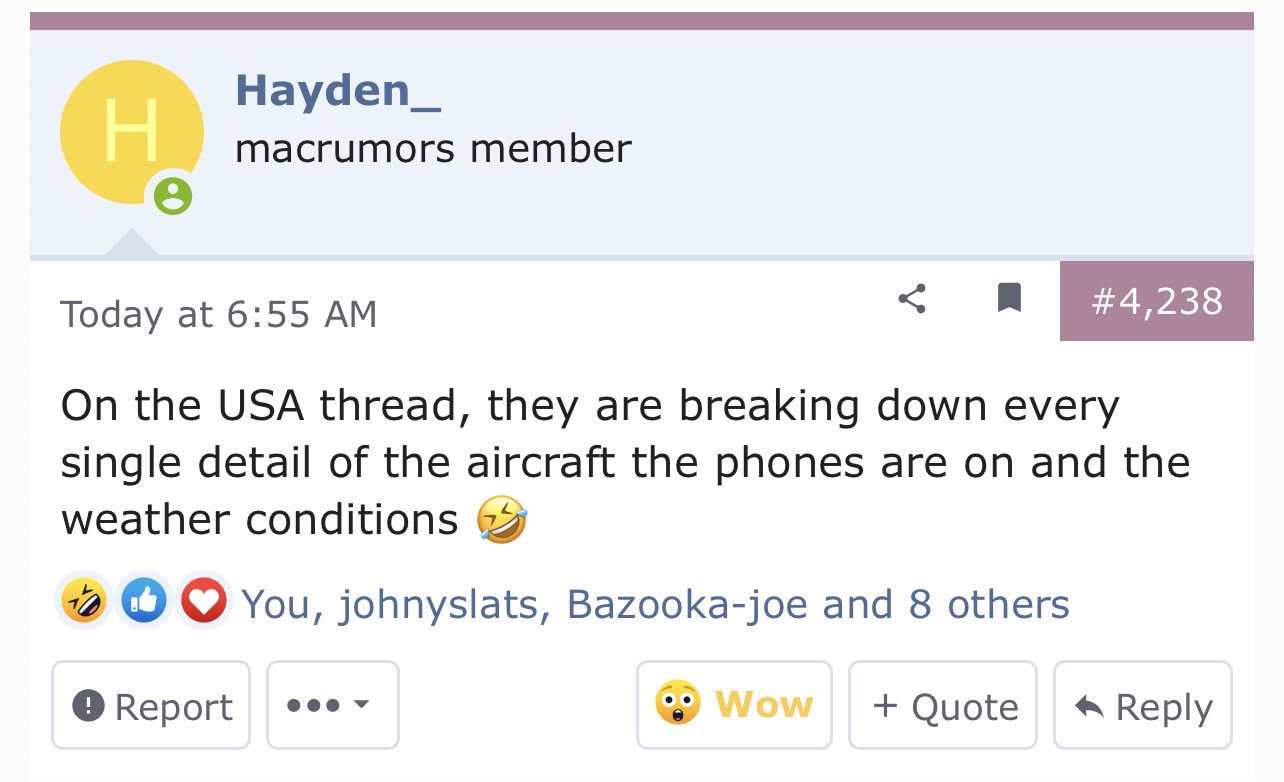Click the Today at 6:55 AM timestamp
The height and width of the screenshot is (782, 1284).
219,314
